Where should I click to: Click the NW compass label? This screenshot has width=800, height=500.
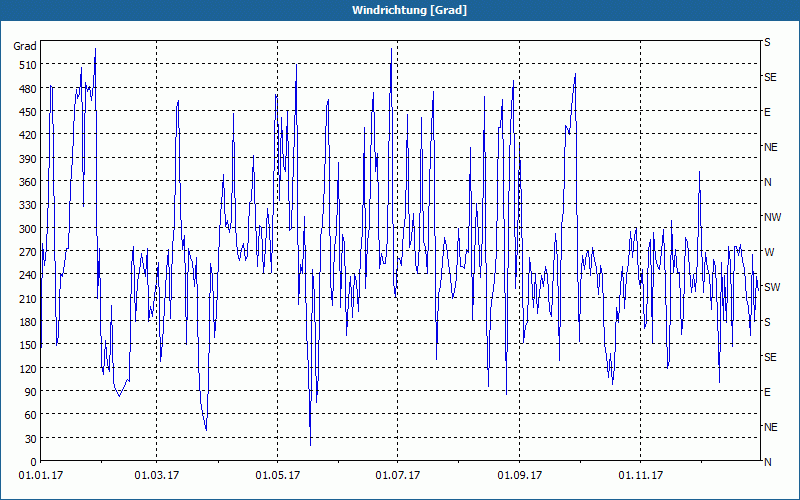[x=772, y=217]
